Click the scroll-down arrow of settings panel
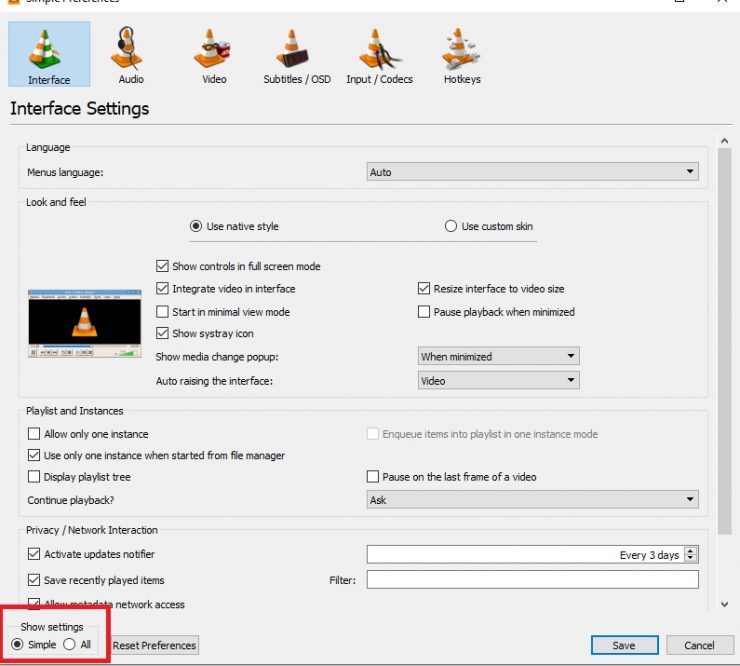740x666 pixels. 724,604
